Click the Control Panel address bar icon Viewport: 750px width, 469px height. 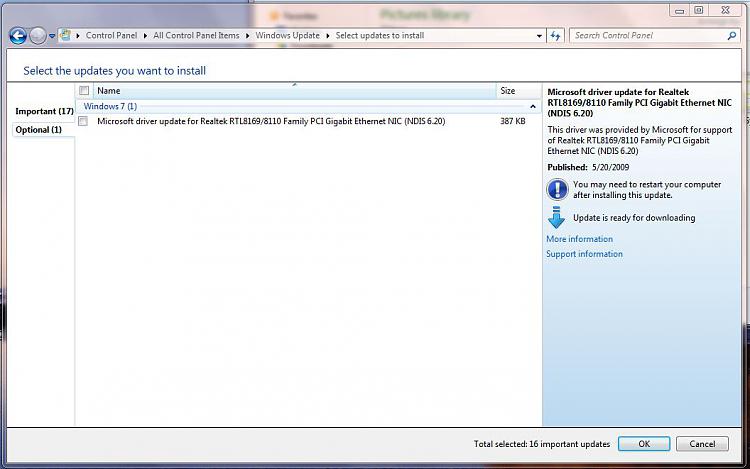[66, 35]
